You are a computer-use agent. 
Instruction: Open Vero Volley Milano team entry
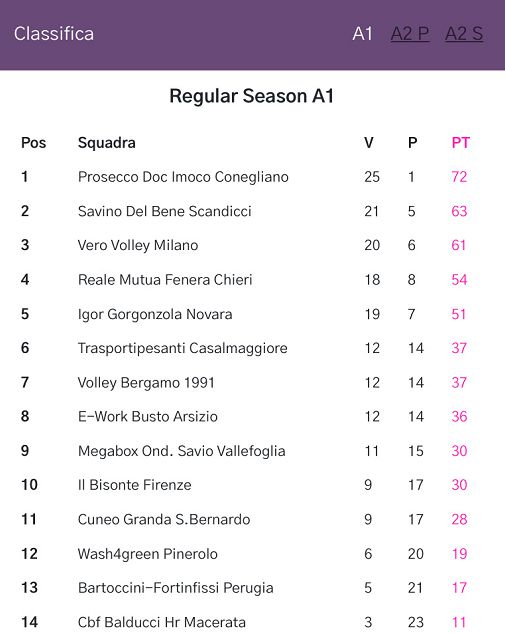138,245
